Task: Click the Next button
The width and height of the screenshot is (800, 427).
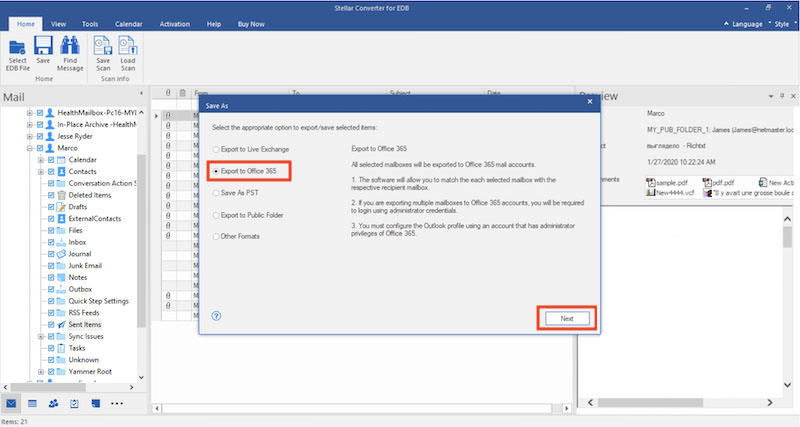Action: 567,318
